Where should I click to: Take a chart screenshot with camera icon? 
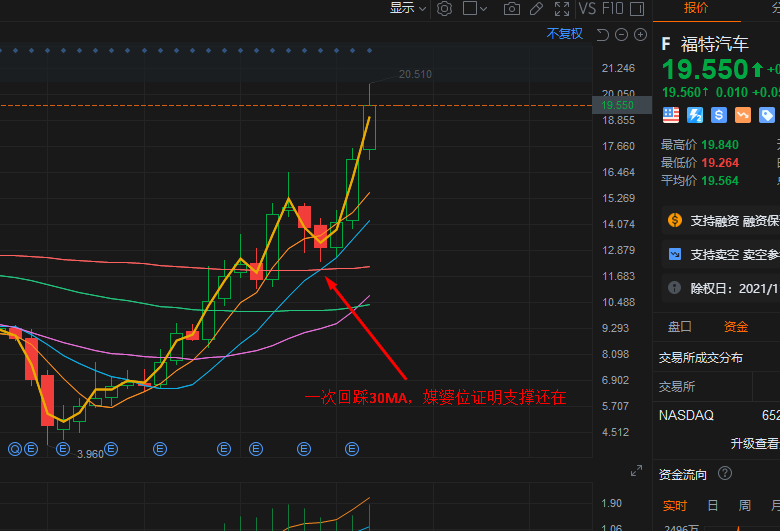tap(511, 8)
